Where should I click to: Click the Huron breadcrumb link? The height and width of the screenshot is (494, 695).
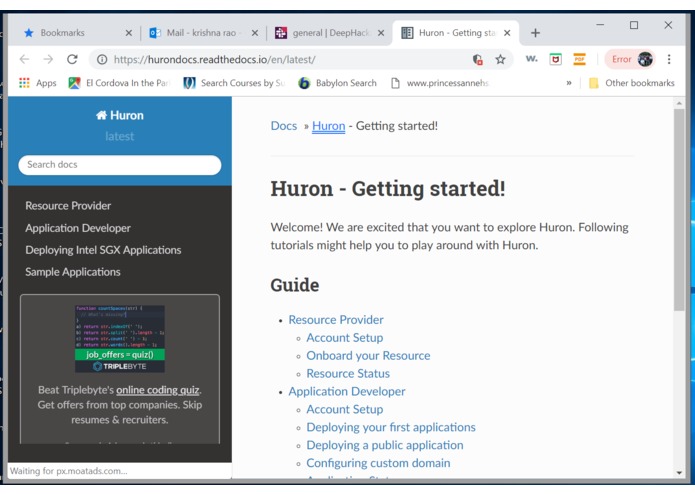[x=328, y=126]
